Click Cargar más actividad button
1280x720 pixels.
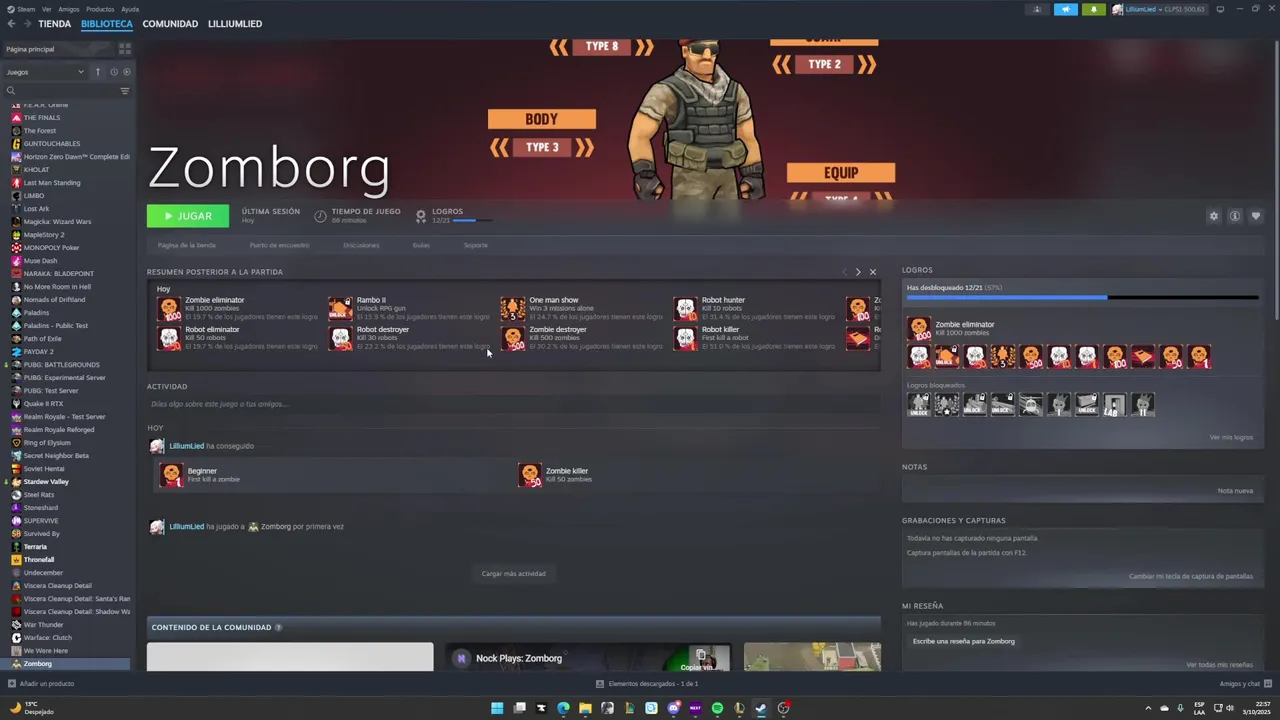pyautogui.click(x=514, y=574)
